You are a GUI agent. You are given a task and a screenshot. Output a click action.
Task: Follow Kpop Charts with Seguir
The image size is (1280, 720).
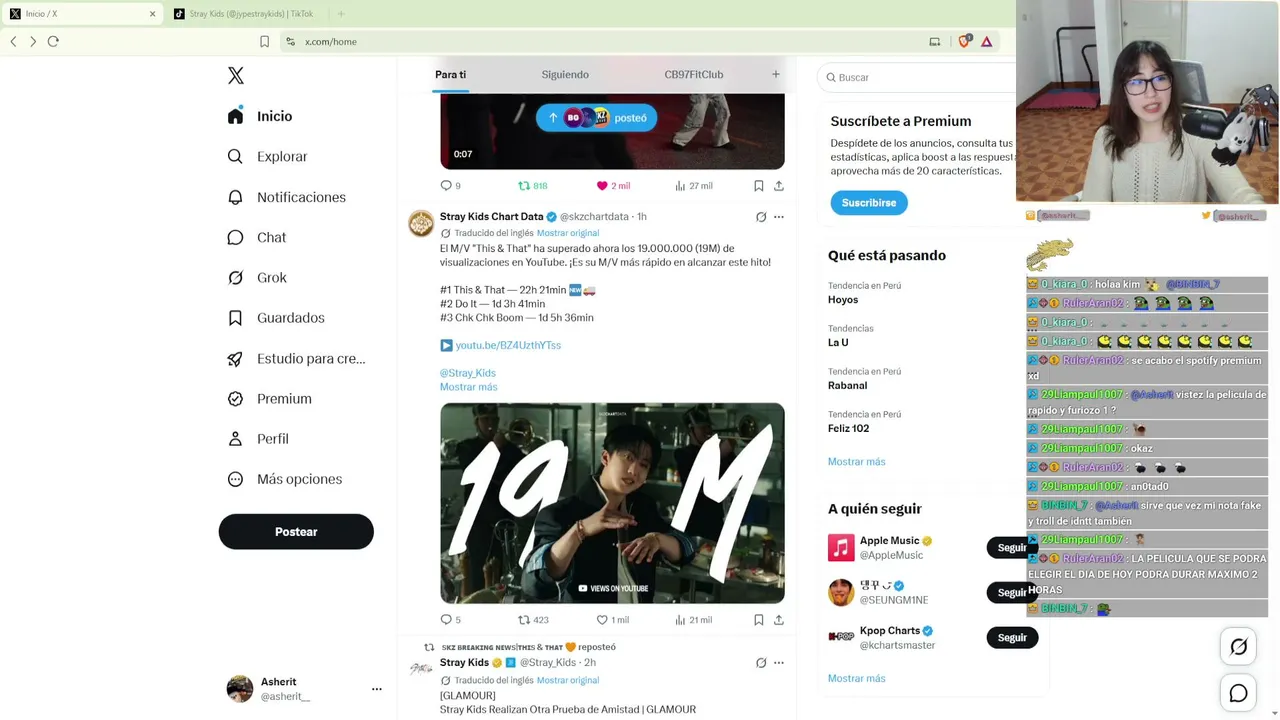pyautogui.click(x=1012, y=638)
